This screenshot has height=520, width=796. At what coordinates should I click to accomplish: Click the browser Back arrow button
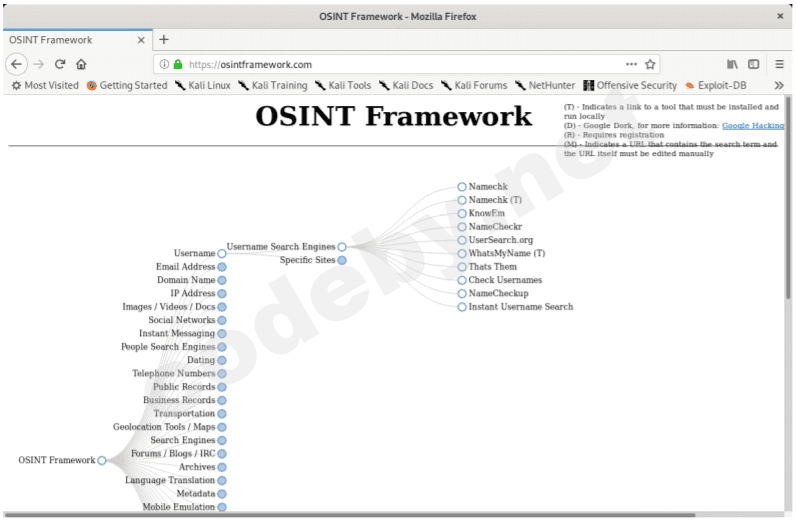[16, 64]
